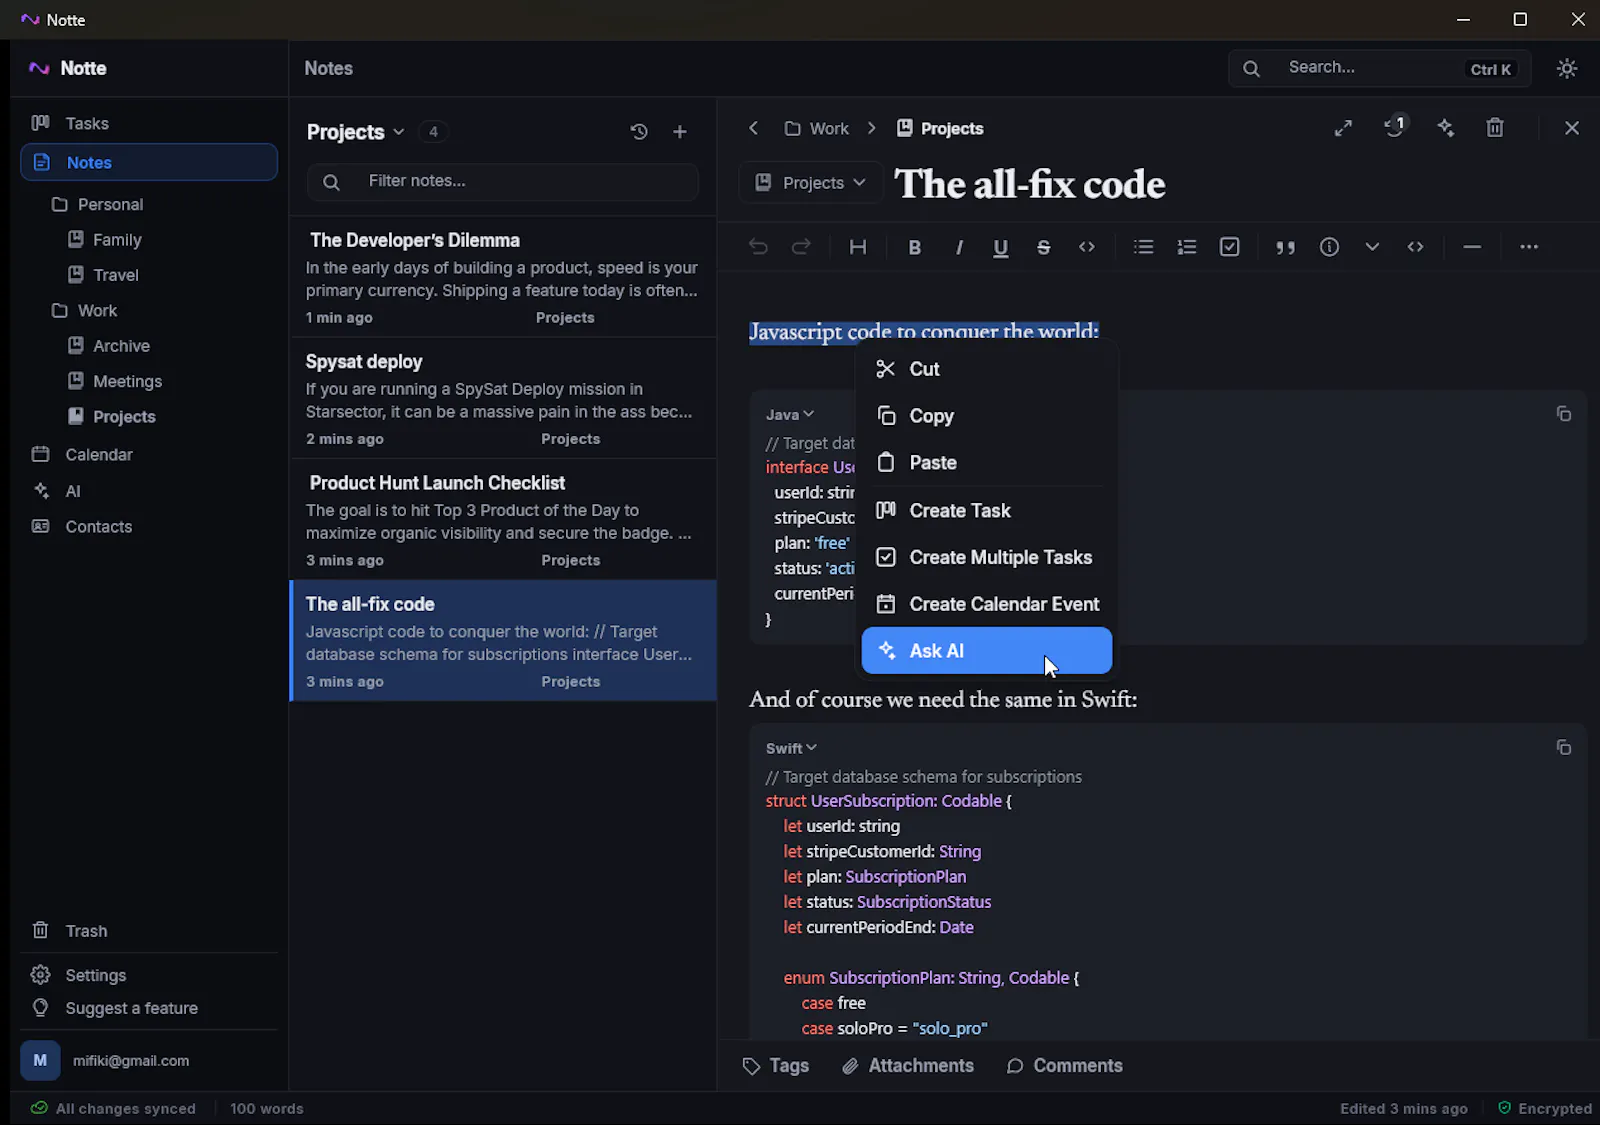Viewport: 1600px width, 1125px height.
Task: Insert a numbered list
Action: [1186, 247]
